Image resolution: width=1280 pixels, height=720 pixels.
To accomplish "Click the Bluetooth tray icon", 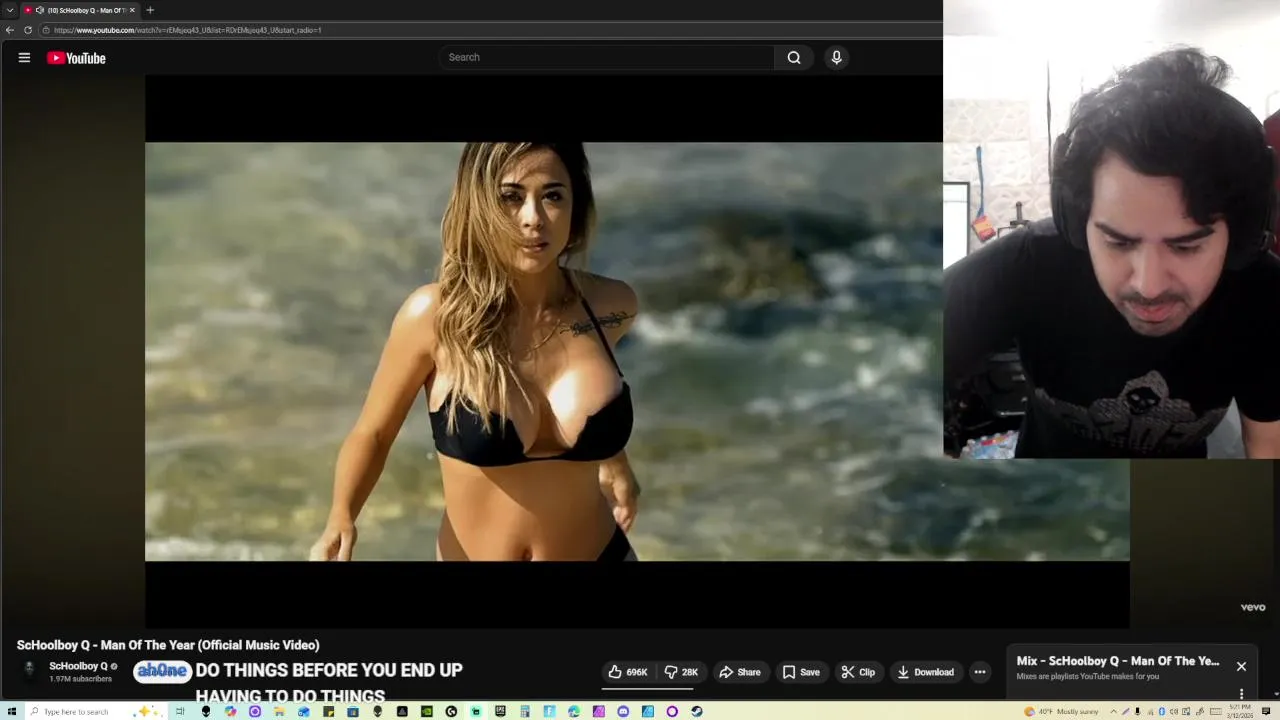I will (x=1162, y=711).
